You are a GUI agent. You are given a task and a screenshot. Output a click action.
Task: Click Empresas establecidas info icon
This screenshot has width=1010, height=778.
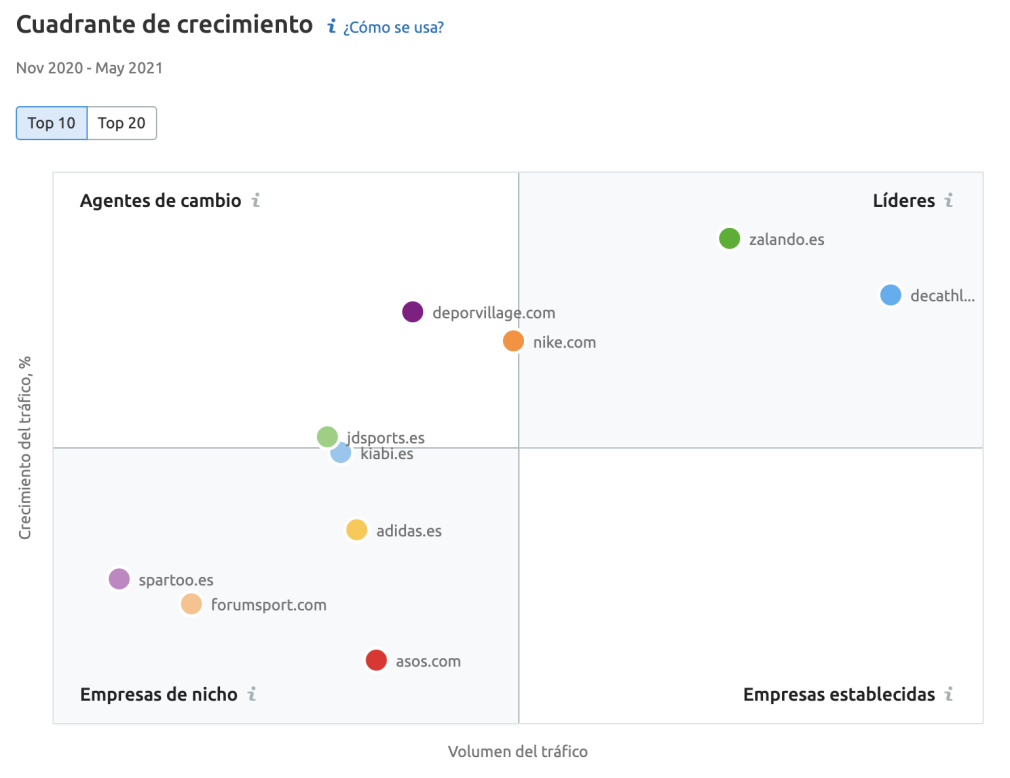coord(949,694)
